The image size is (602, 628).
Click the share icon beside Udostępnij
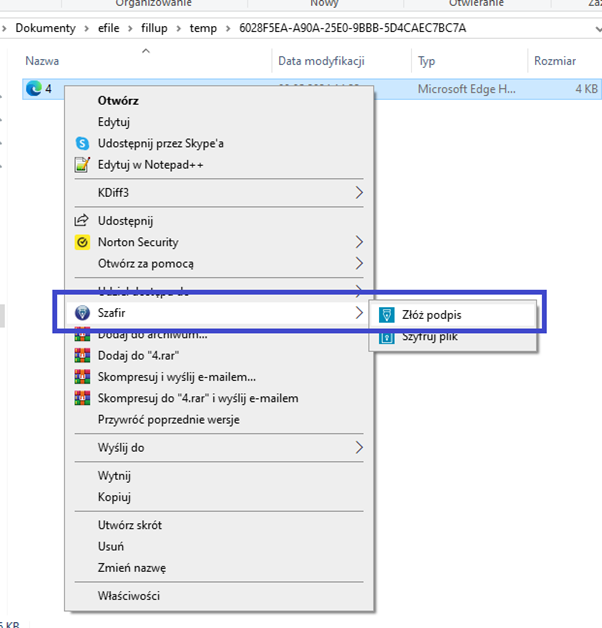(x=82, y=221)
